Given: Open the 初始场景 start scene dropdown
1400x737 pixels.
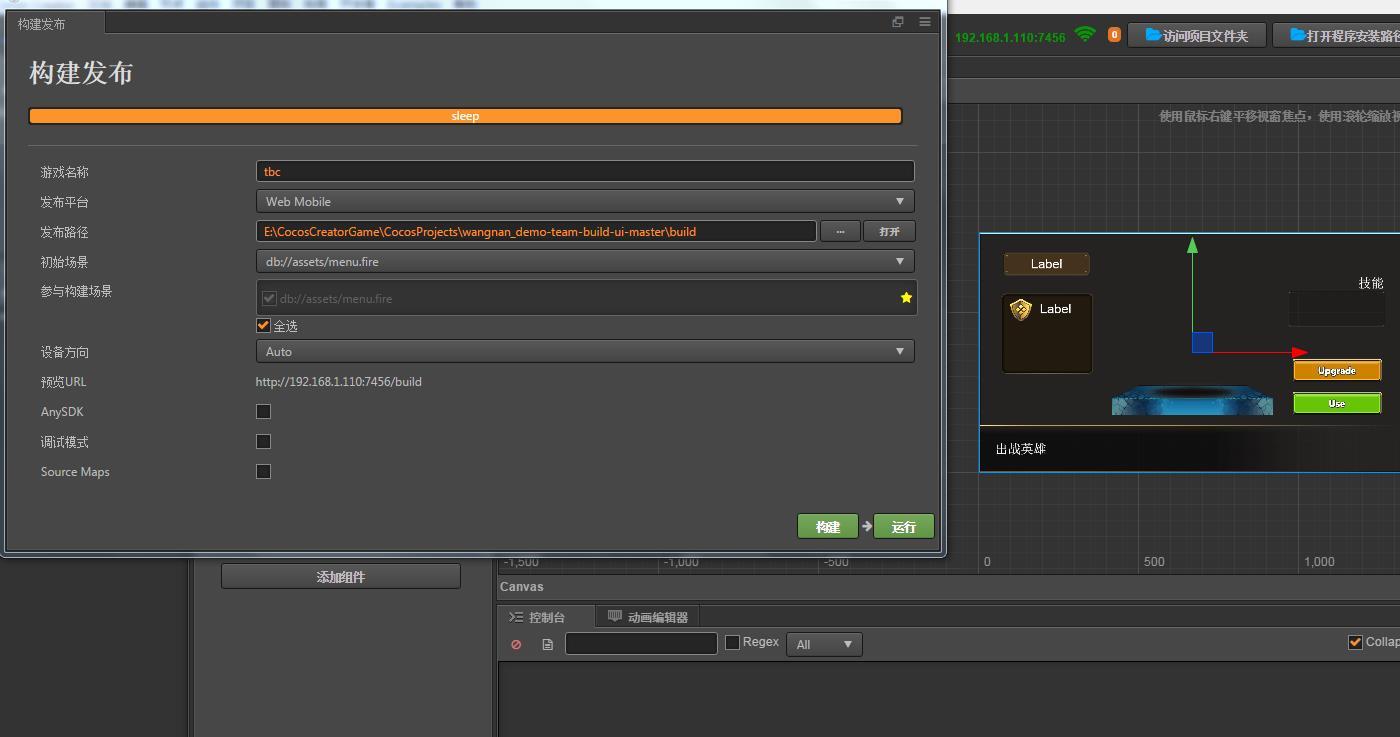Looking at the screenshot, I should coord(585,261).
